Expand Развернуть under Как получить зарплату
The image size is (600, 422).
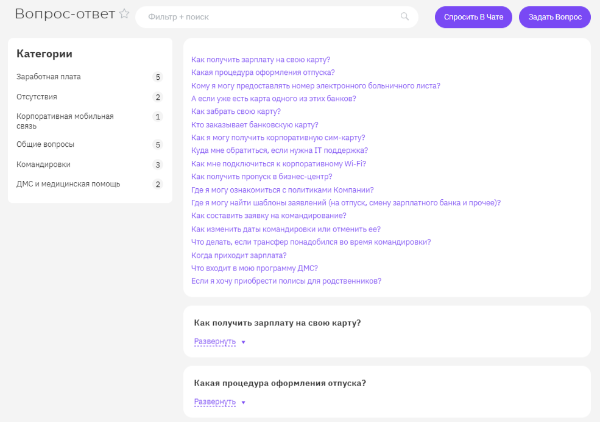coord(215,341)
